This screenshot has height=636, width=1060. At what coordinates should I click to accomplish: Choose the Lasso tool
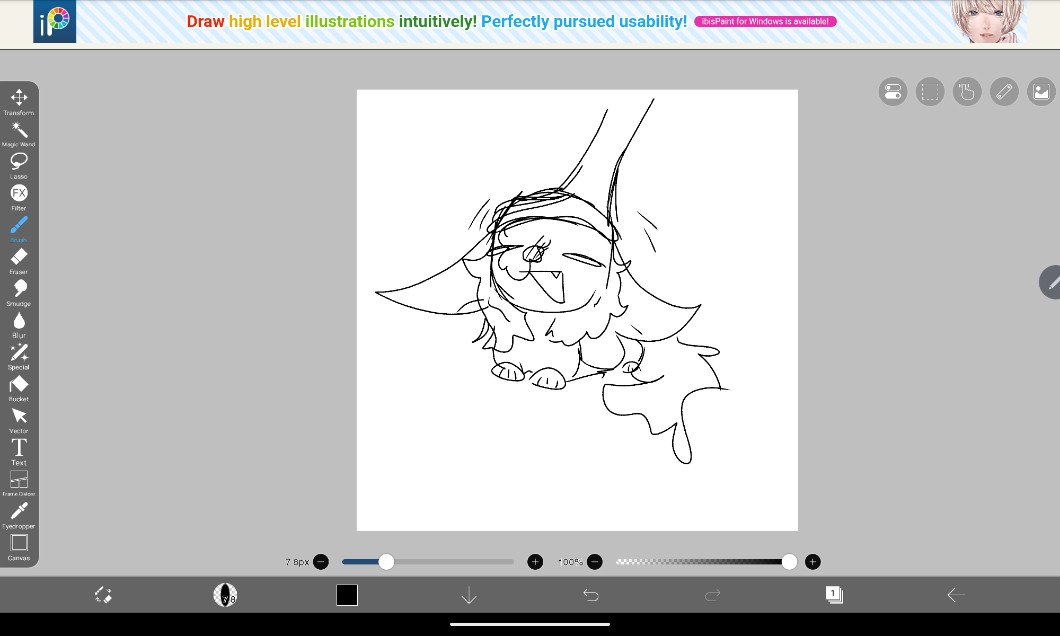pos(18,162)
